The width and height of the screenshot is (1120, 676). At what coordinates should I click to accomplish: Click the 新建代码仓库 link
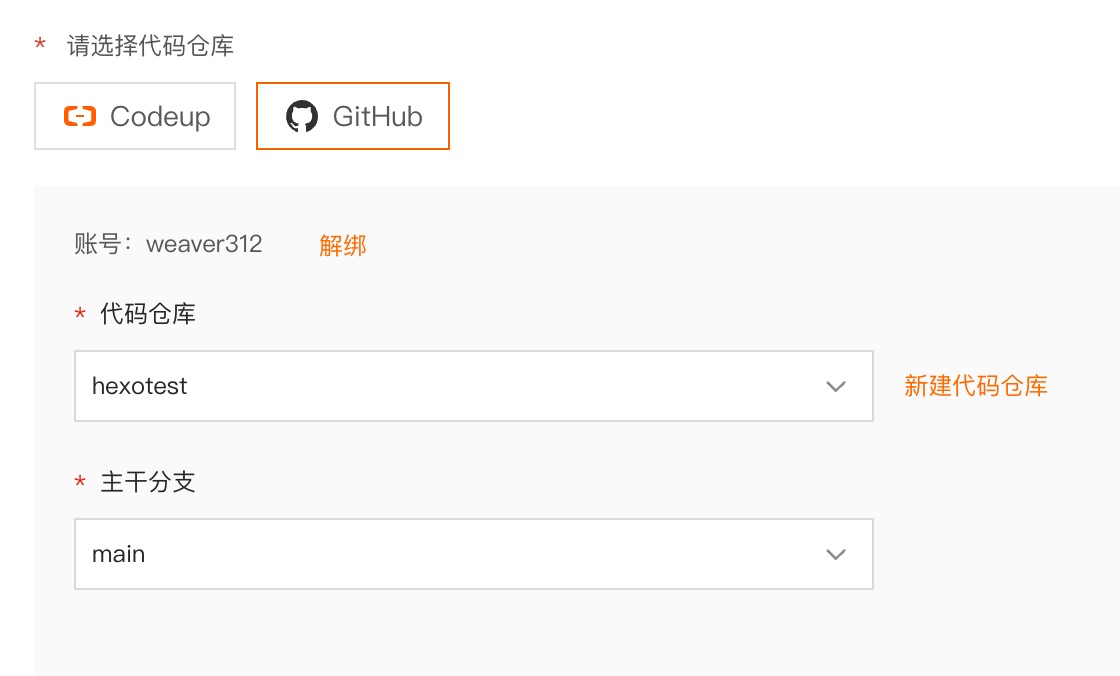tap(975, 386)
